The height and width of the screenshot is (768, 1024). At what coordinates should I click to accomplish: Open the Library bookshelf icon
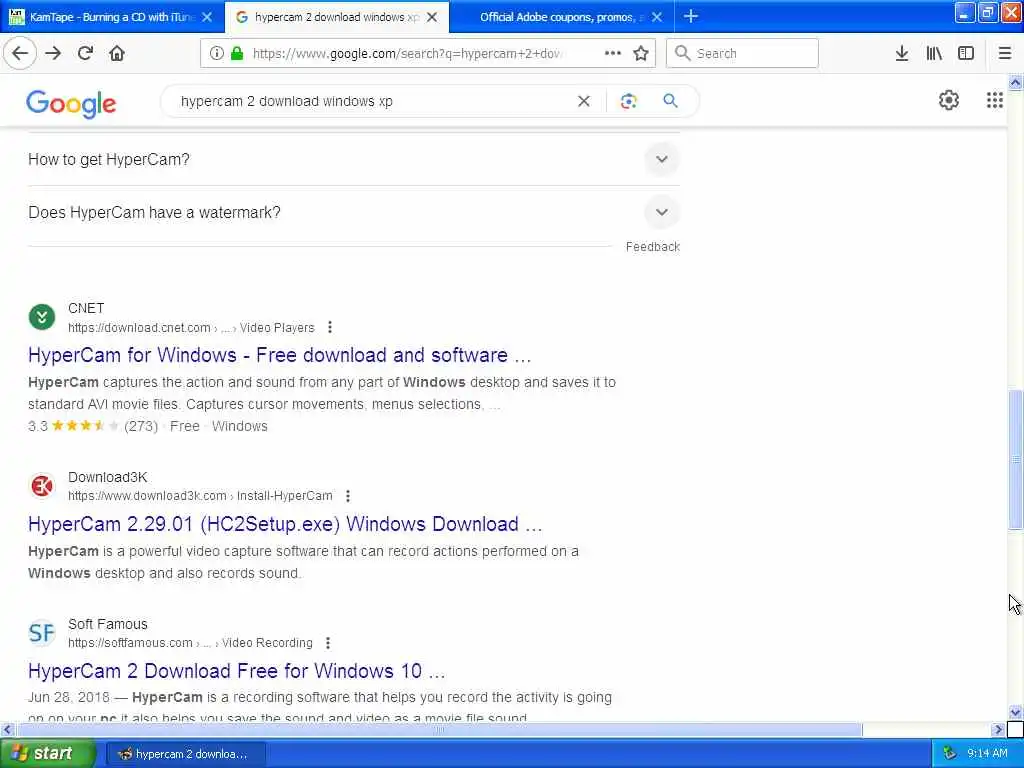tap(934, 53)
